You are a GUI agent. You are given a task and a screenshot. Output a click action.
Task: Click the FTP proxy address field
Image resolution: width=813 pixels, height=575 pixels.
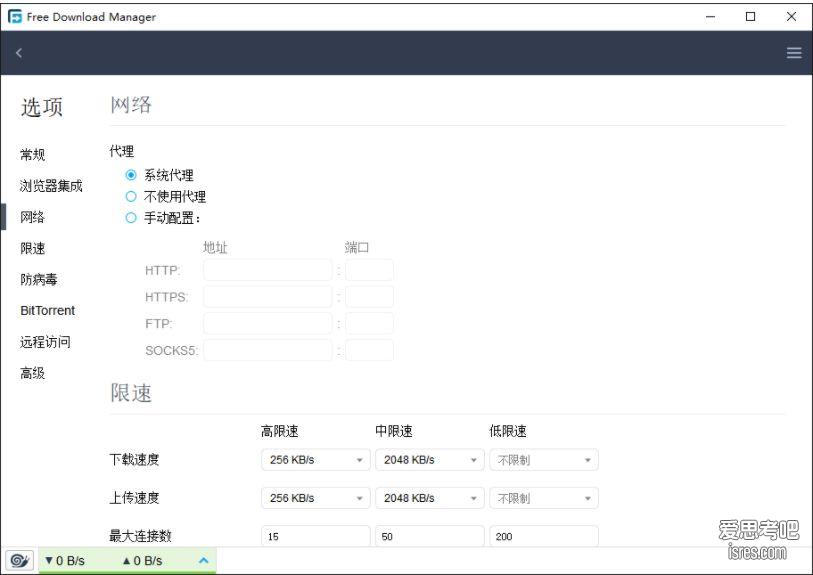(x=268, y=324)
